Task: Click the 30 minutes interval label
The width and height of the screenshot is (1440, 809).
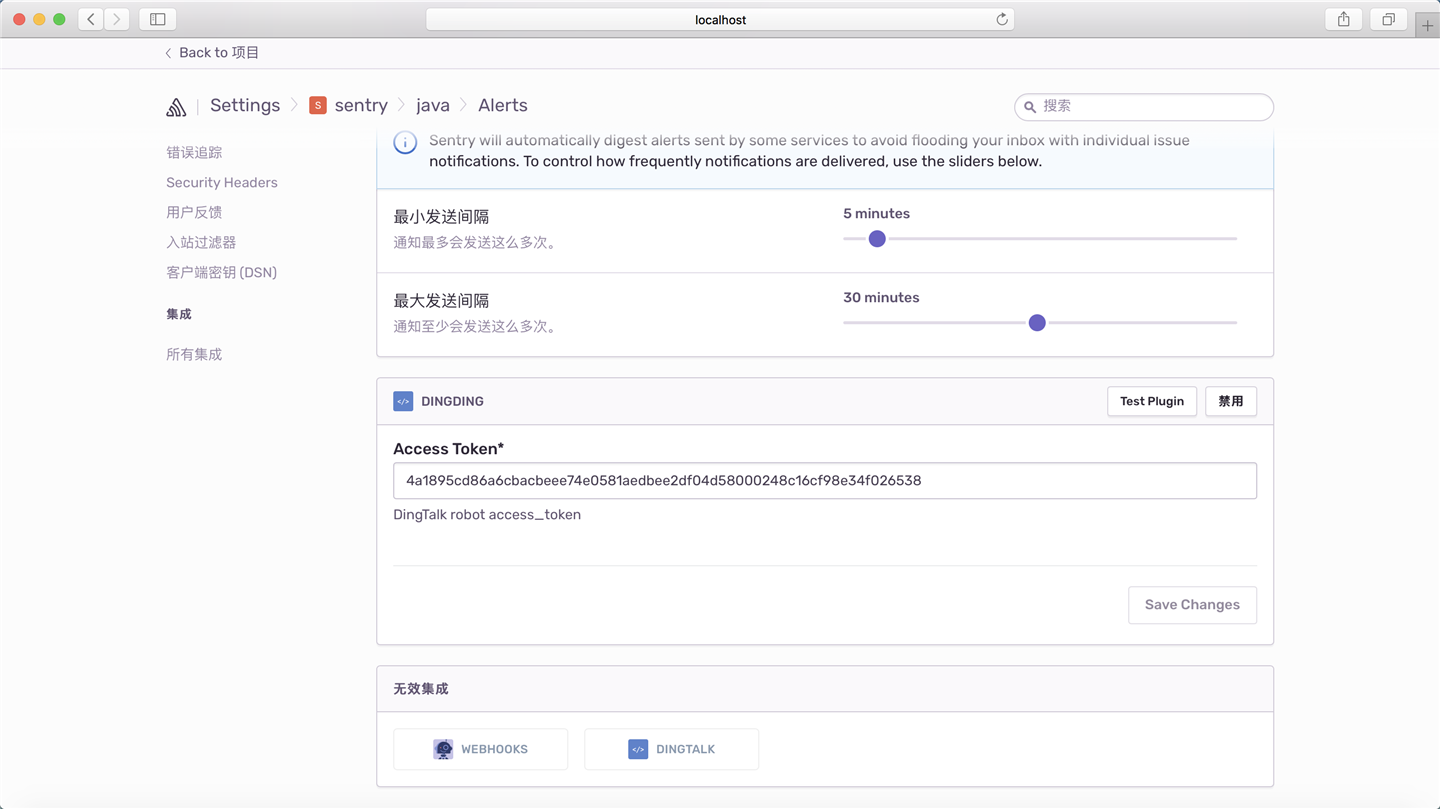Action: click(x=881, y=297)
